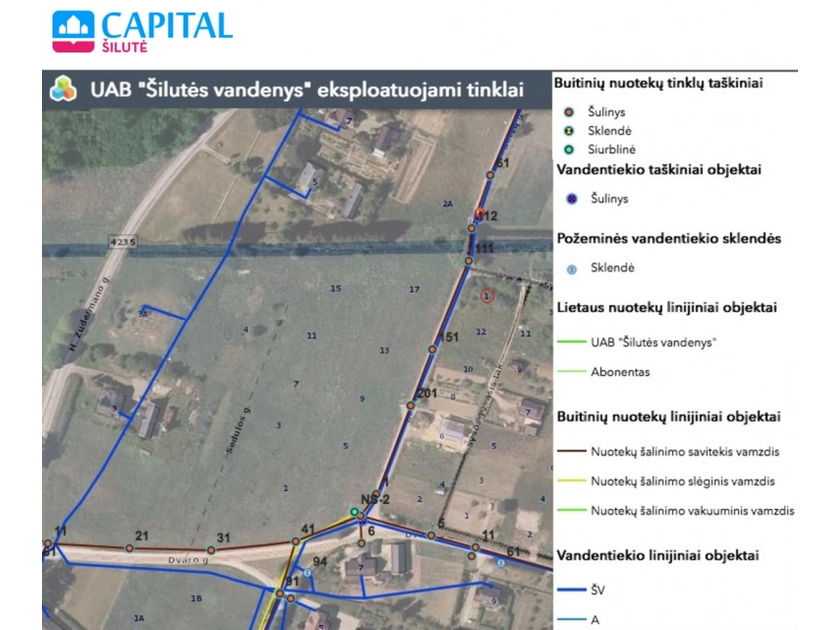The height and width of the screenshot is (630, 840).
Task: Click the Abonentas light green line swatch
Action: 572,371
